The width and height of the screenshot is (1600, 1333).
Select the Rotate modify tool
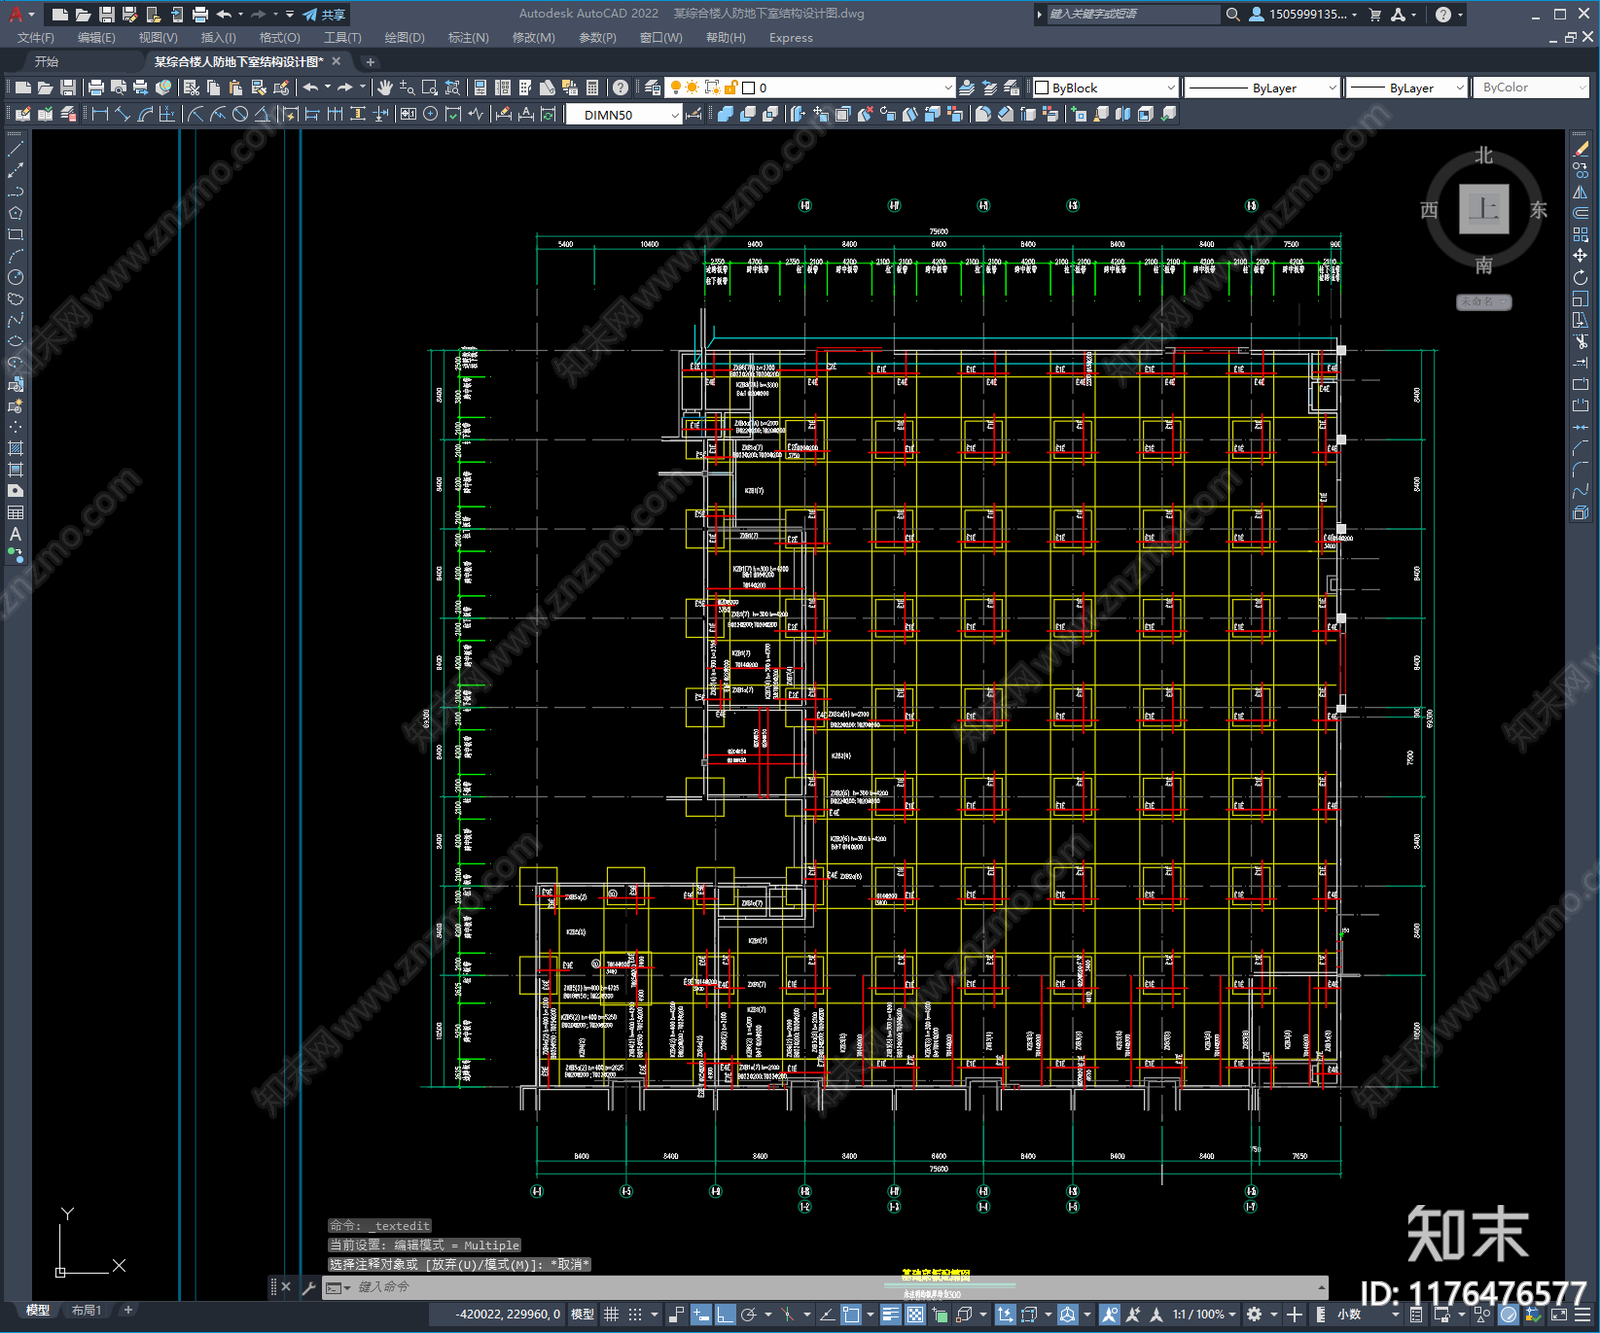coord(1580,277)
